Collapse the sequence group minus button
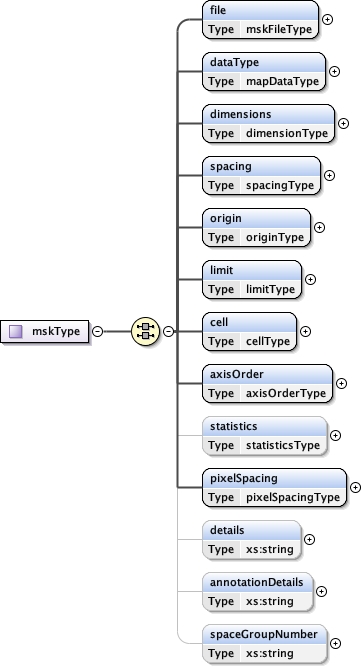The height and width of the screenshot is (668, 363). coord(169,331)
